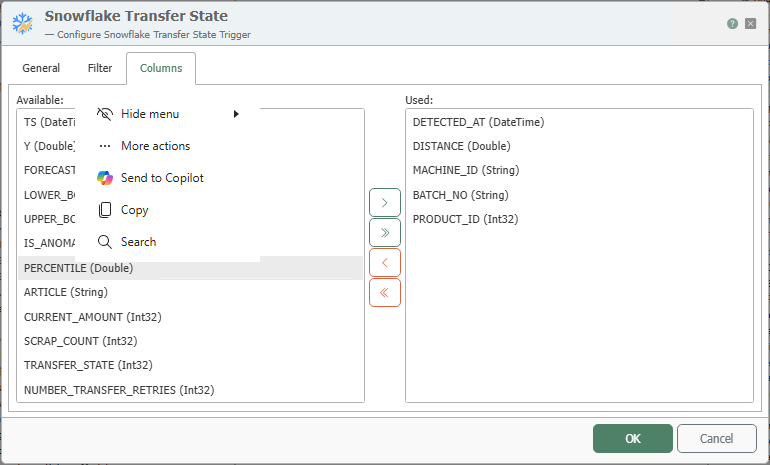Select TRANSFER_STATE (Int32) in Available list

coord(191,365)
